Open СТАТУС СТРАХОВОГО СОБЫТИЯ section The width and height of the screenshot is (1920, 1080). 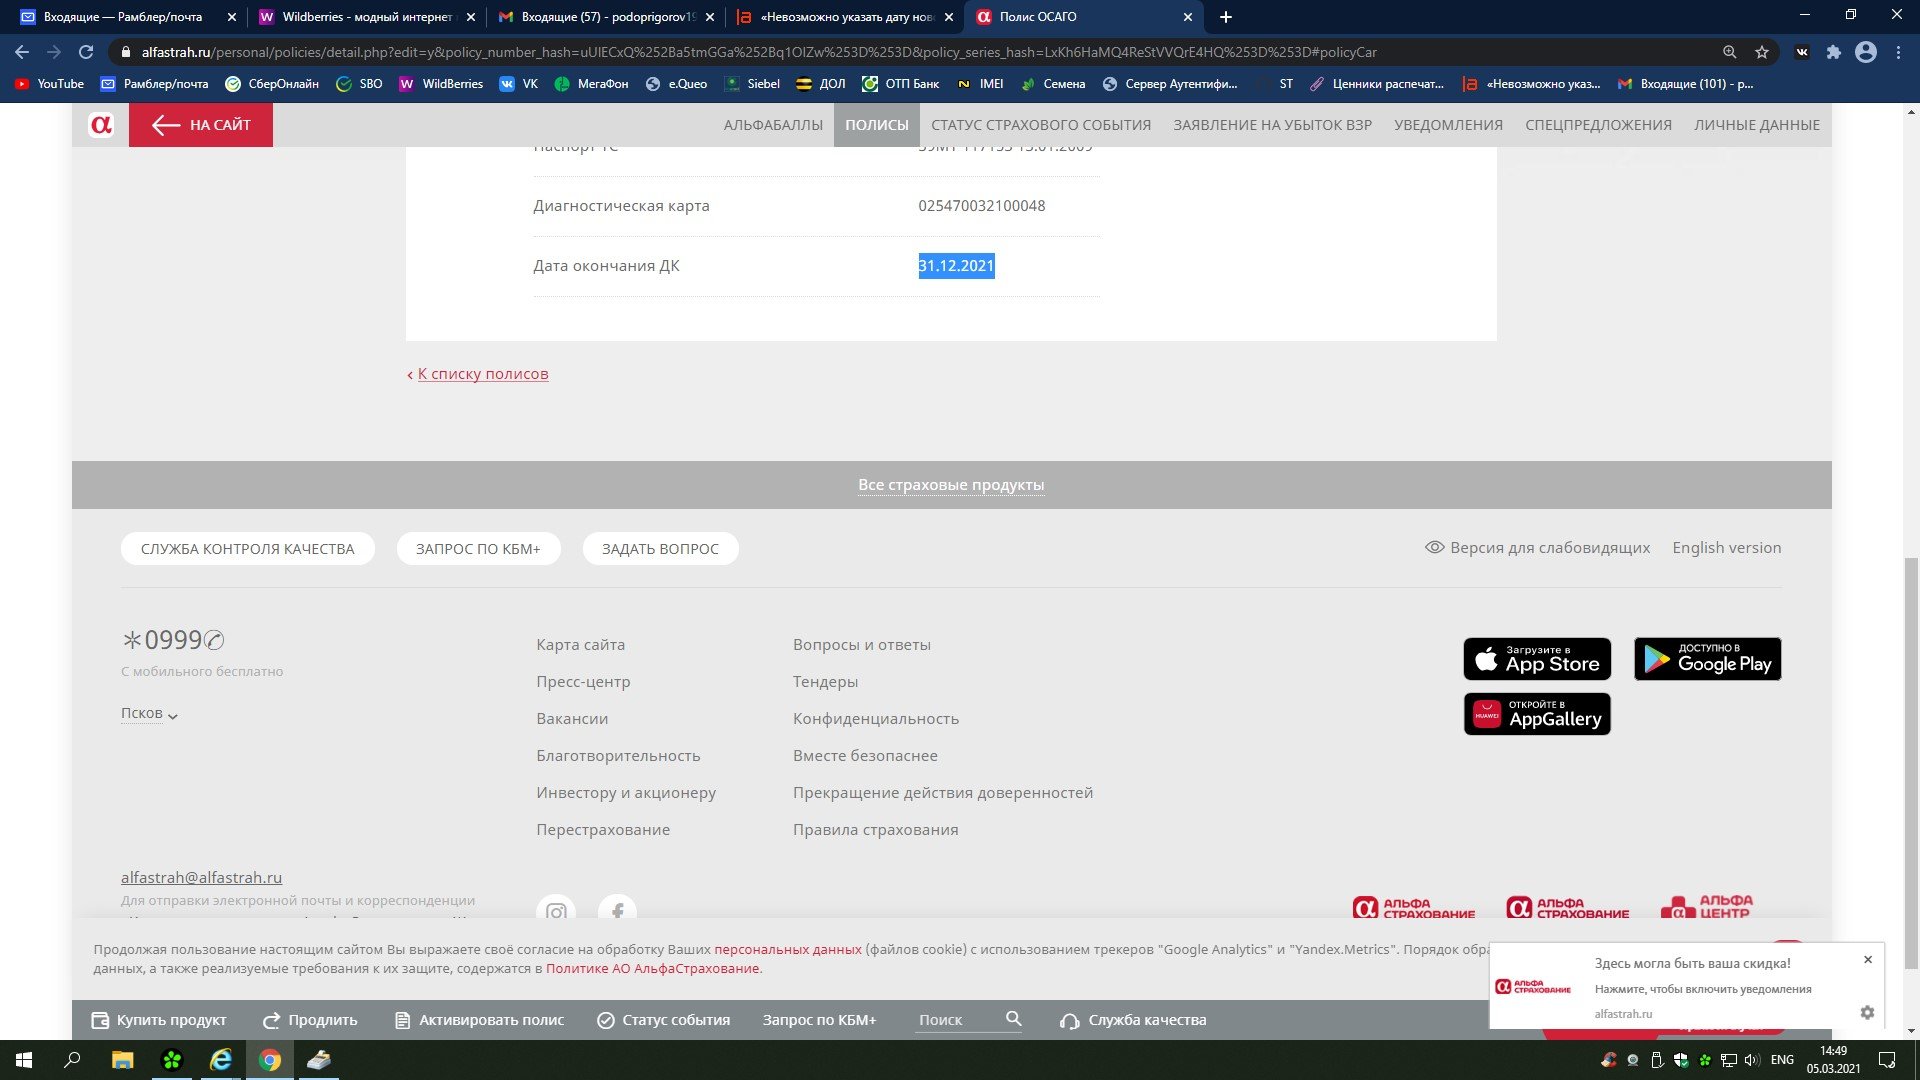tap(1041, 125)
